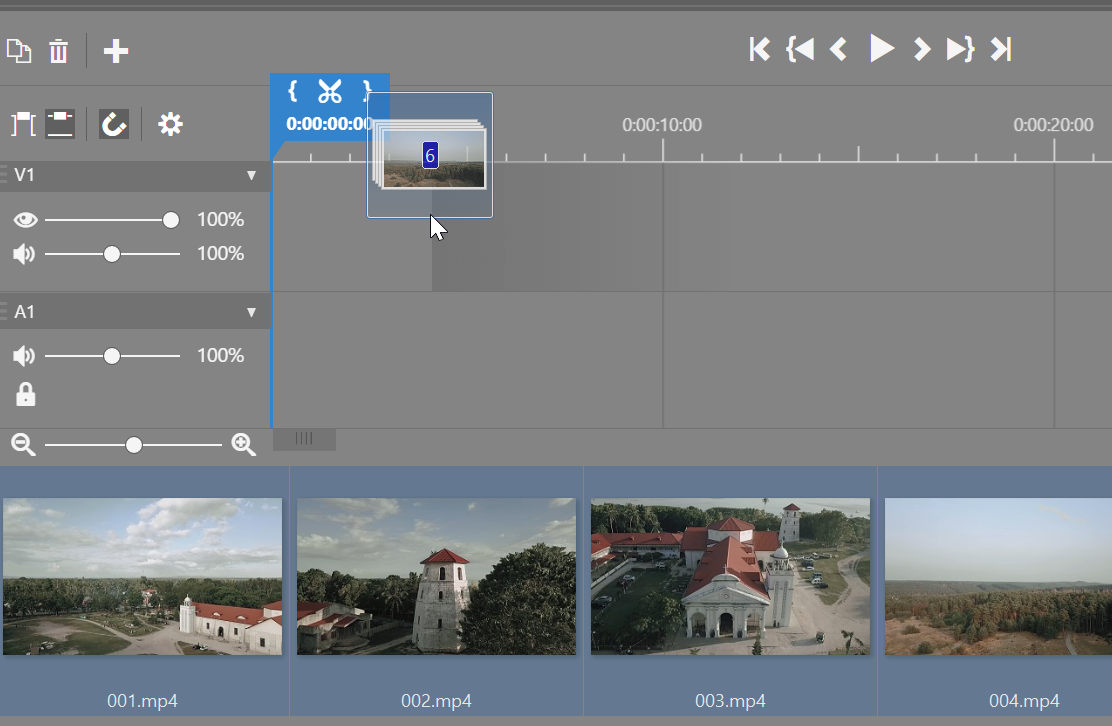The image size is (1112, 726).
Task: Select 002.mp4 bell tower thumbnail
Action: click(x=436, y=576)
